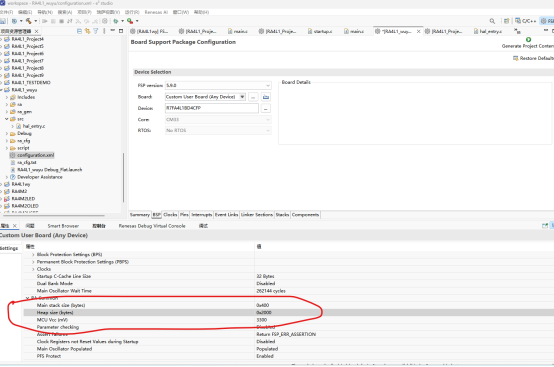
Task: Open the Renesas Debug Virtual Console tab
Action: pos(152,226)
